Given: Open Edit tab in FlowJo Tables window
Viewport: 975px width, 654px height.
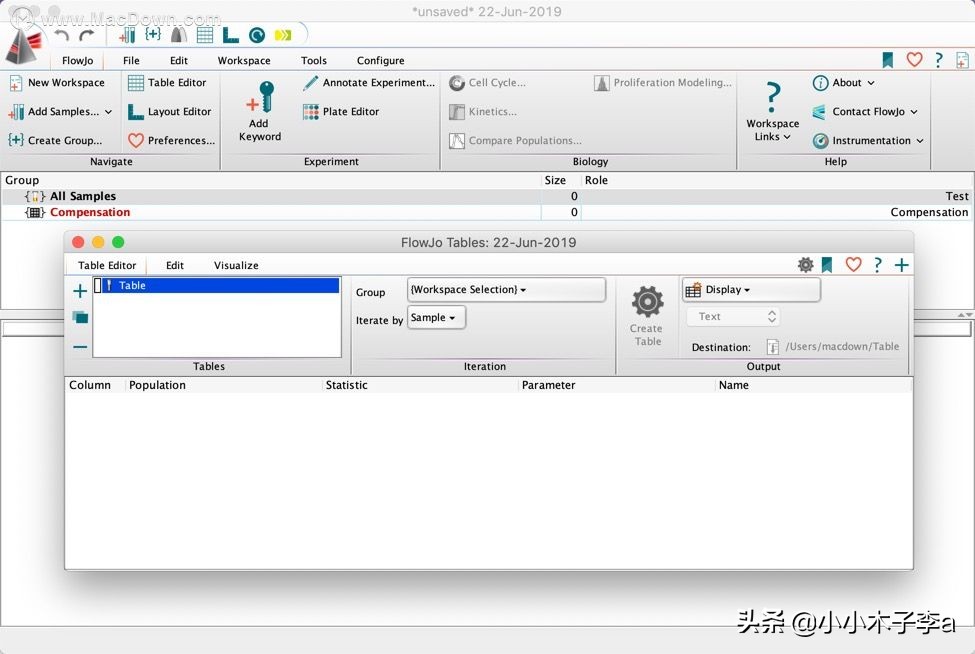Looking at the screenshot, I should [175, 265].
